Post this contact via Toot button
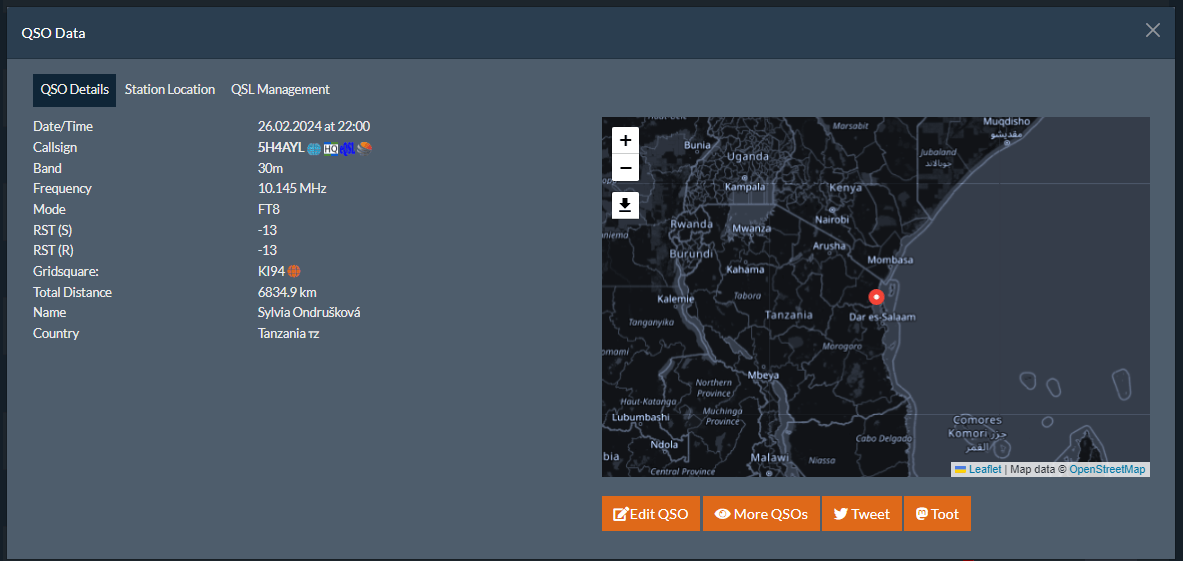This screenshot has height=561, width=1183. point(937,514)
